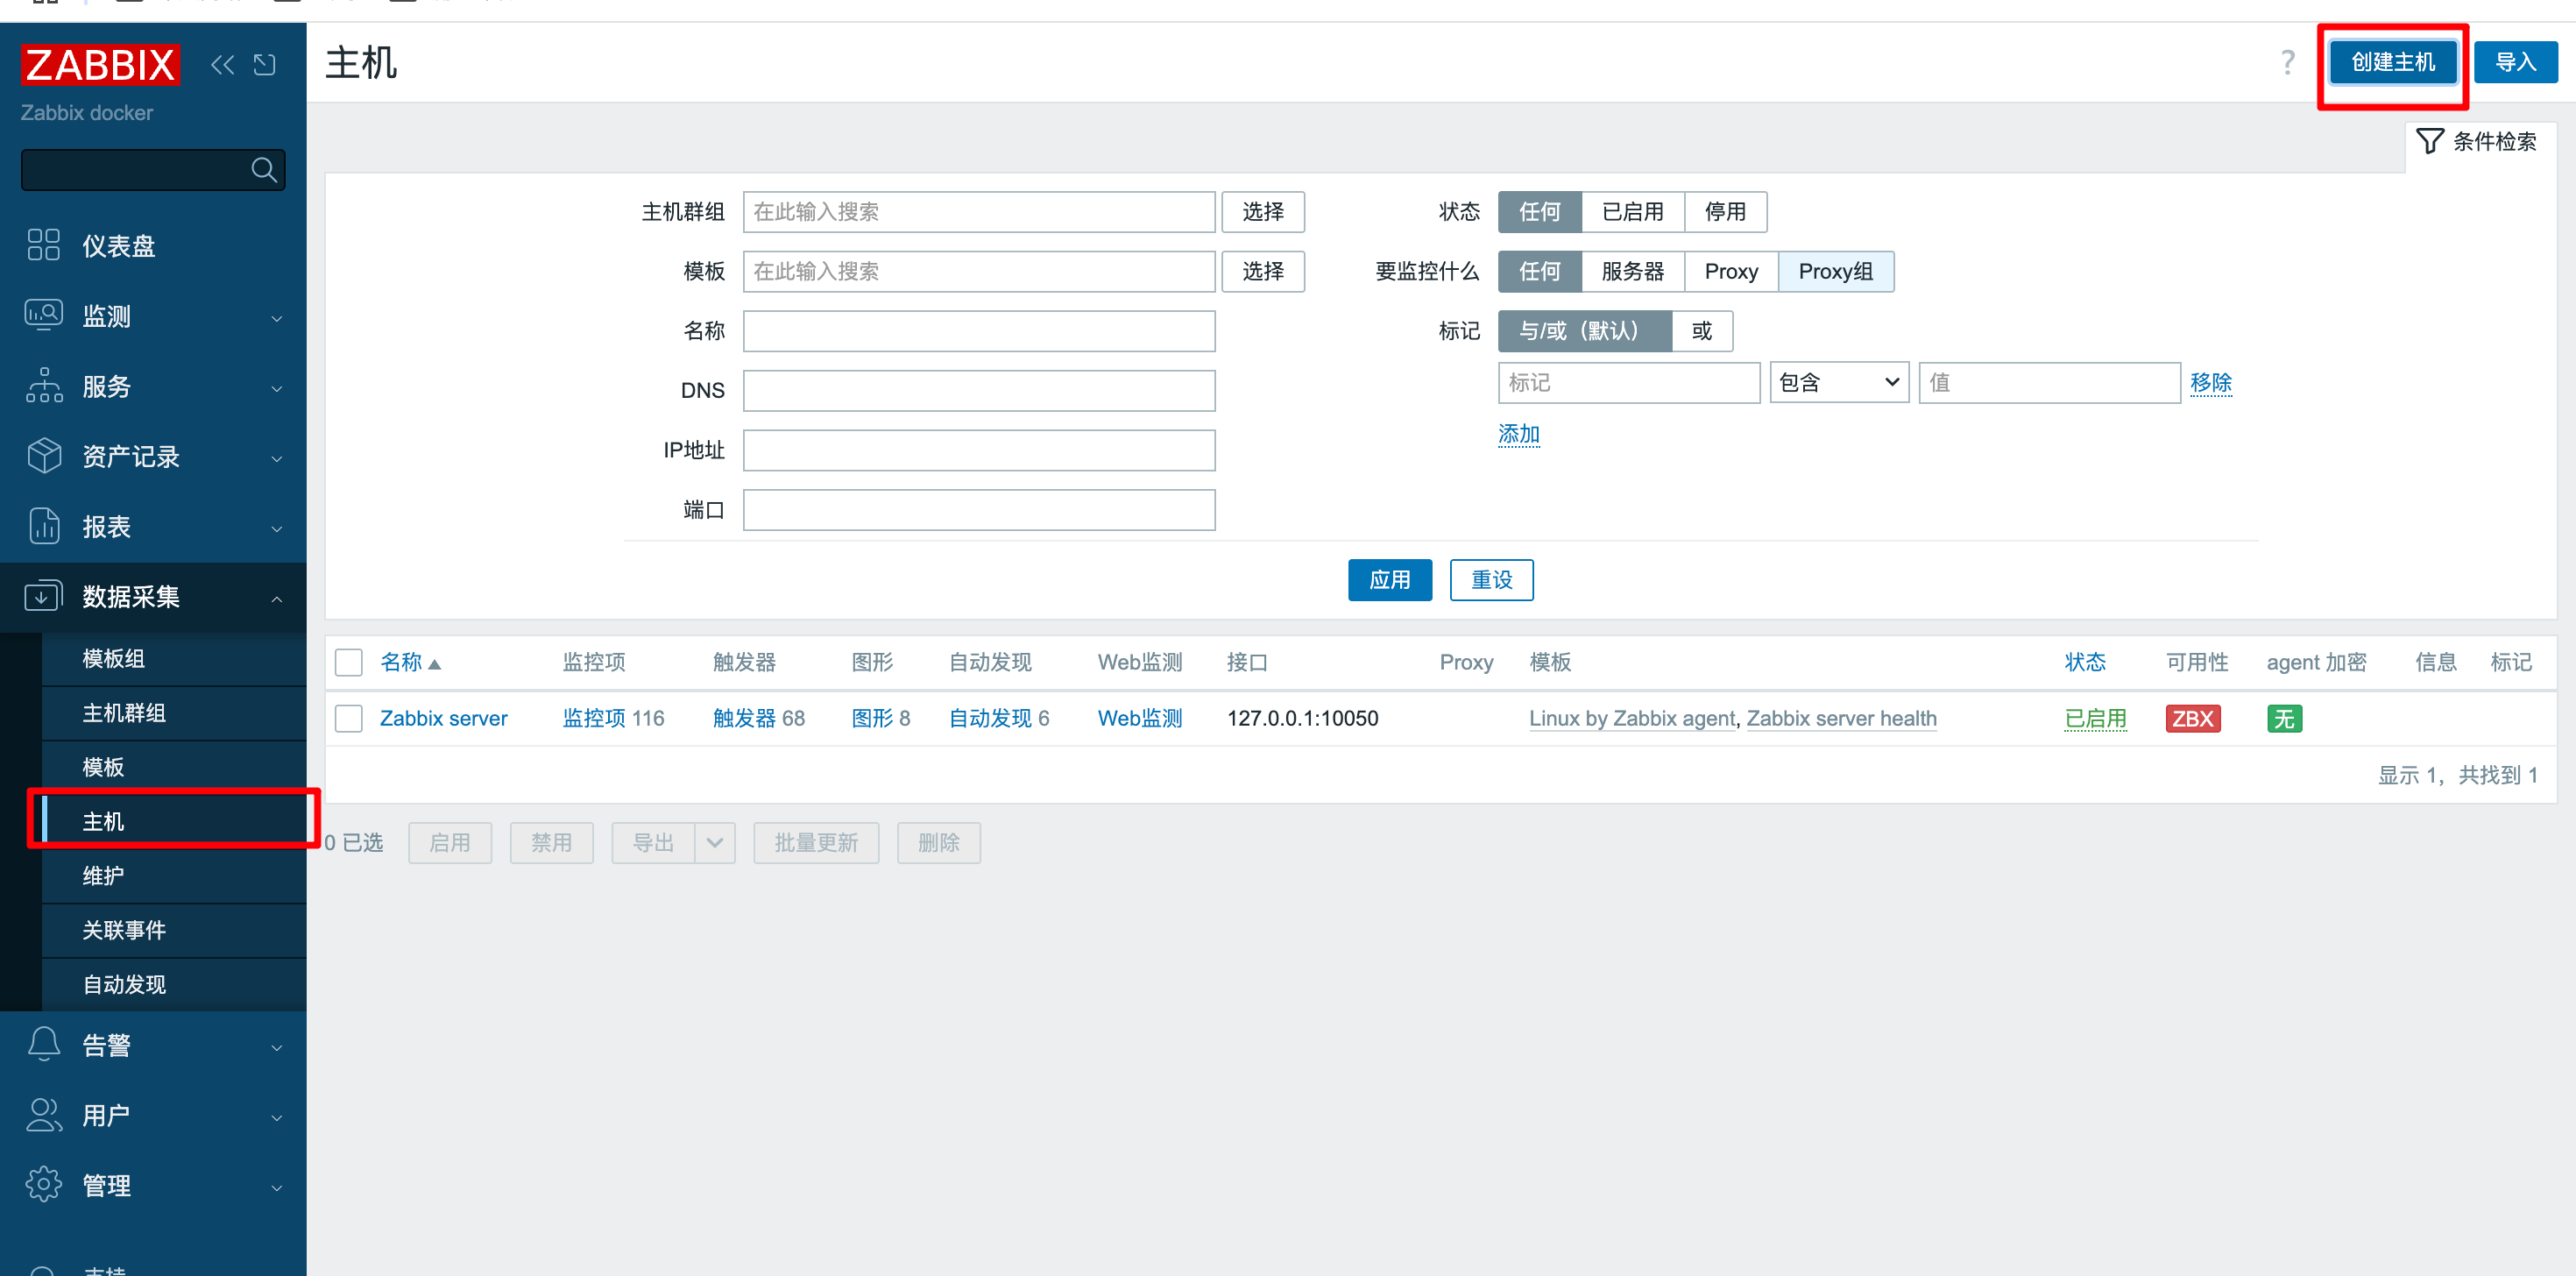Image resolution: width=2576 pixels, height=1276 pixels.
Task: Tick the select-all hosts checkbox
Action: 348,662
